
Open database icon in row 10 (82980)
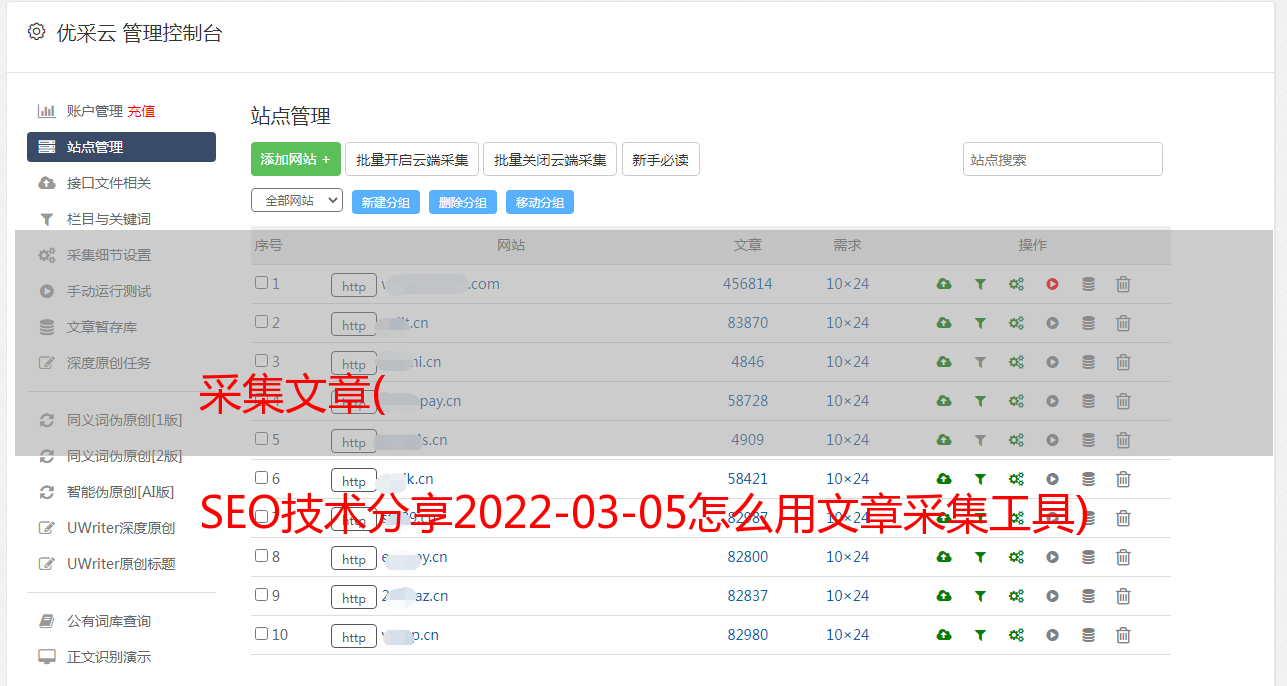1088,635
